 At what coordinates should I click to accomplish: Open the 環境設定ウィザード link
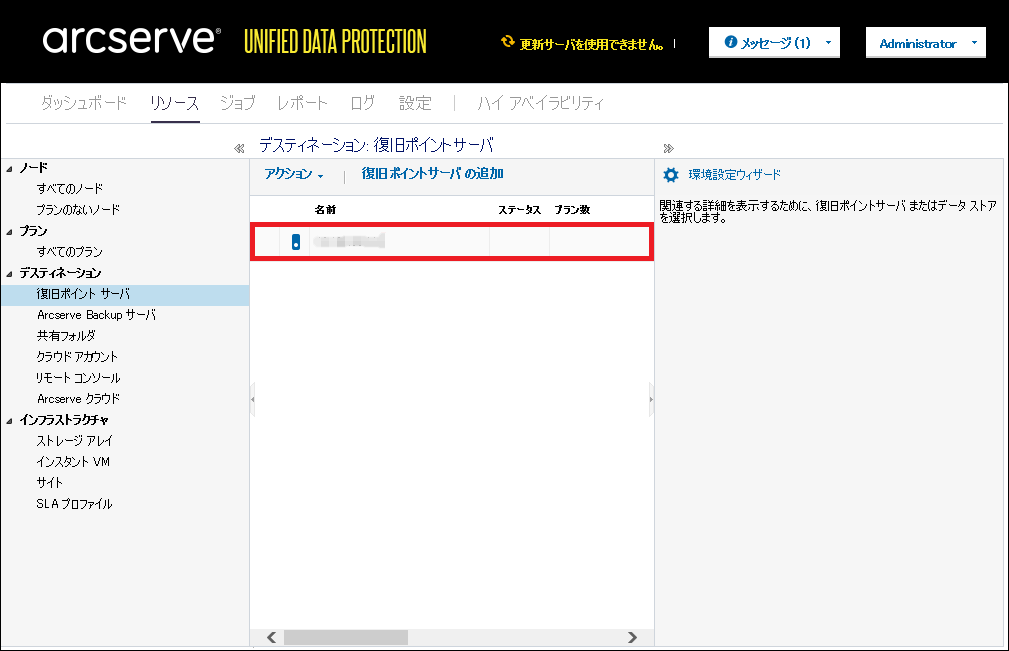click(x=734, y=175)
